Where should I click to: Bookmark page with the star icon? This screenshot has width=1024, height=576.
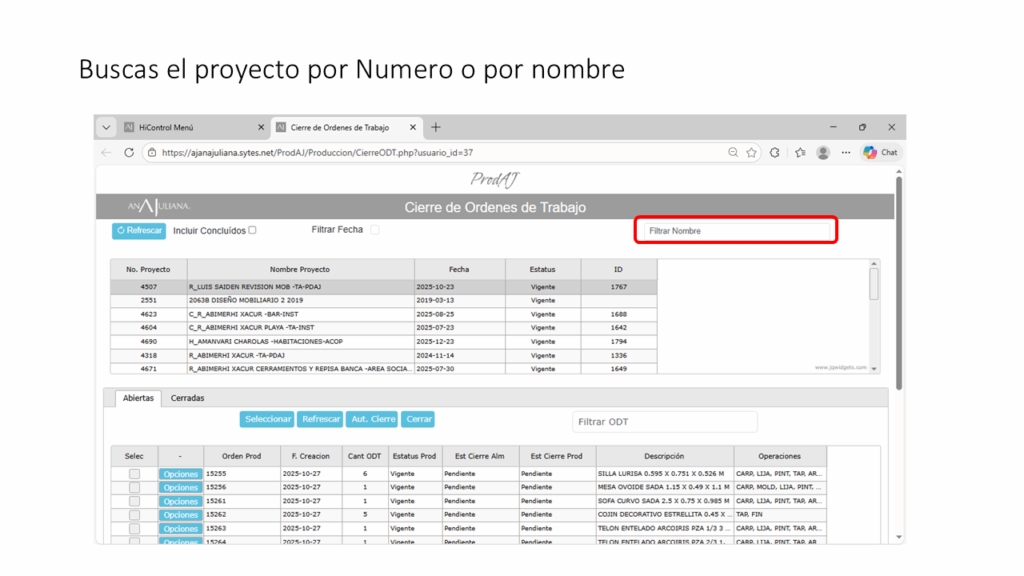tap(751, 153)
